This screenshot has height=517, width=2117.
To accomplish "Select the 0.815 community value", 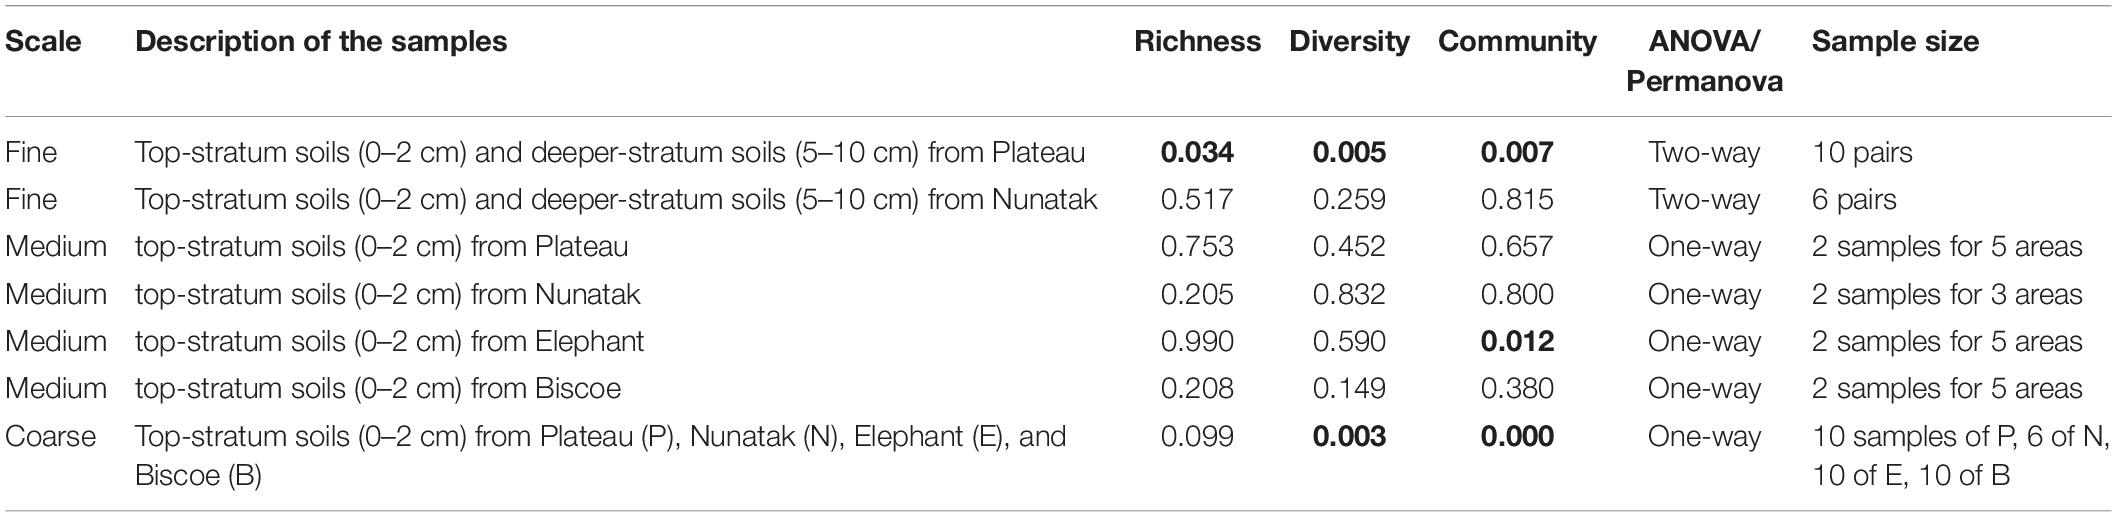I will pyautogui.click(x=1517, y=200).
